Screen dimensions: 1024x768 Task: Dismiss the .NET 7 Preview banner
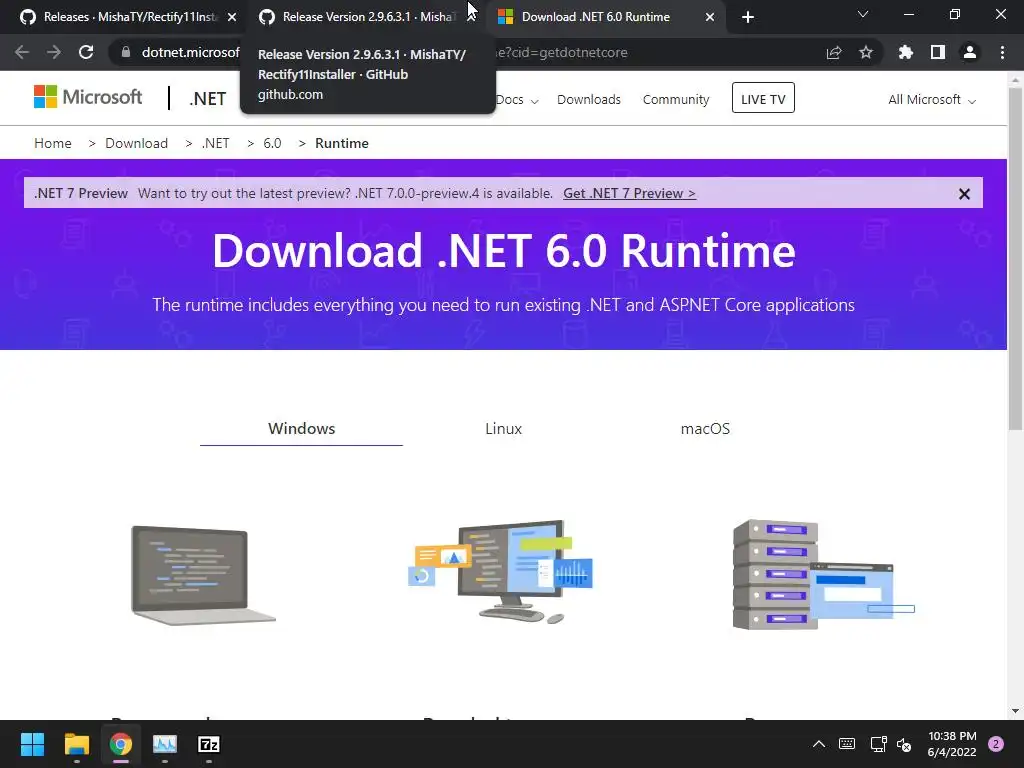(964, 194)
